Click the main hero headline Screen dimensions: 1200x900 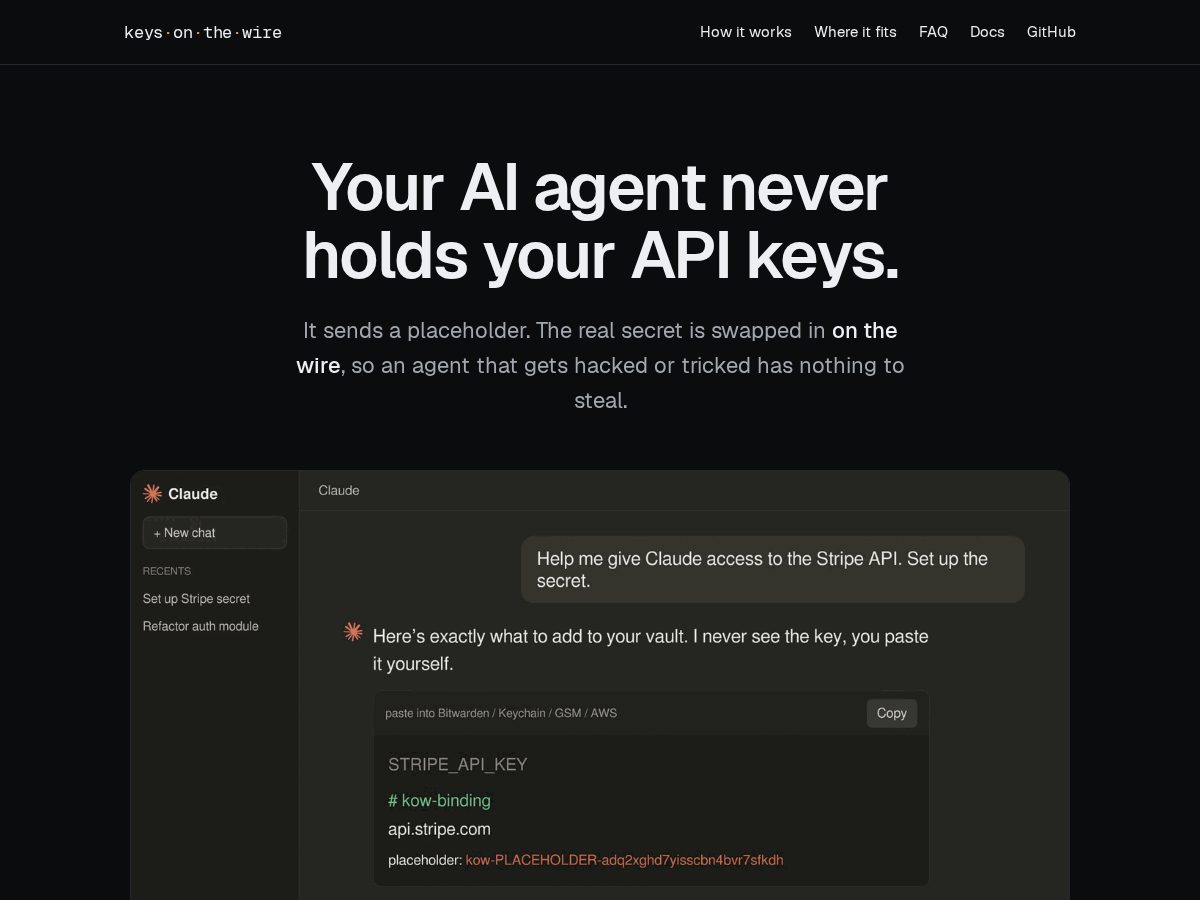600,222
